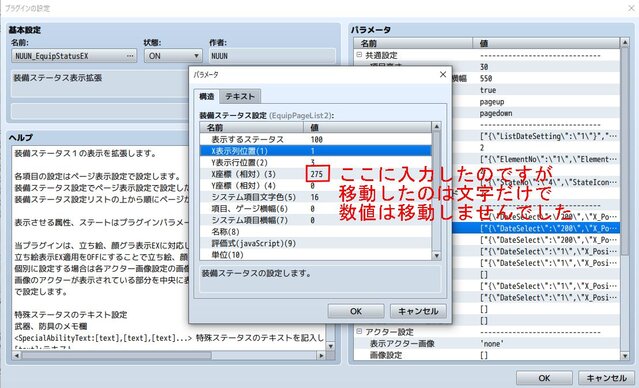Select the 評価式(javaScript)(9) row

[x=315, y=243]
